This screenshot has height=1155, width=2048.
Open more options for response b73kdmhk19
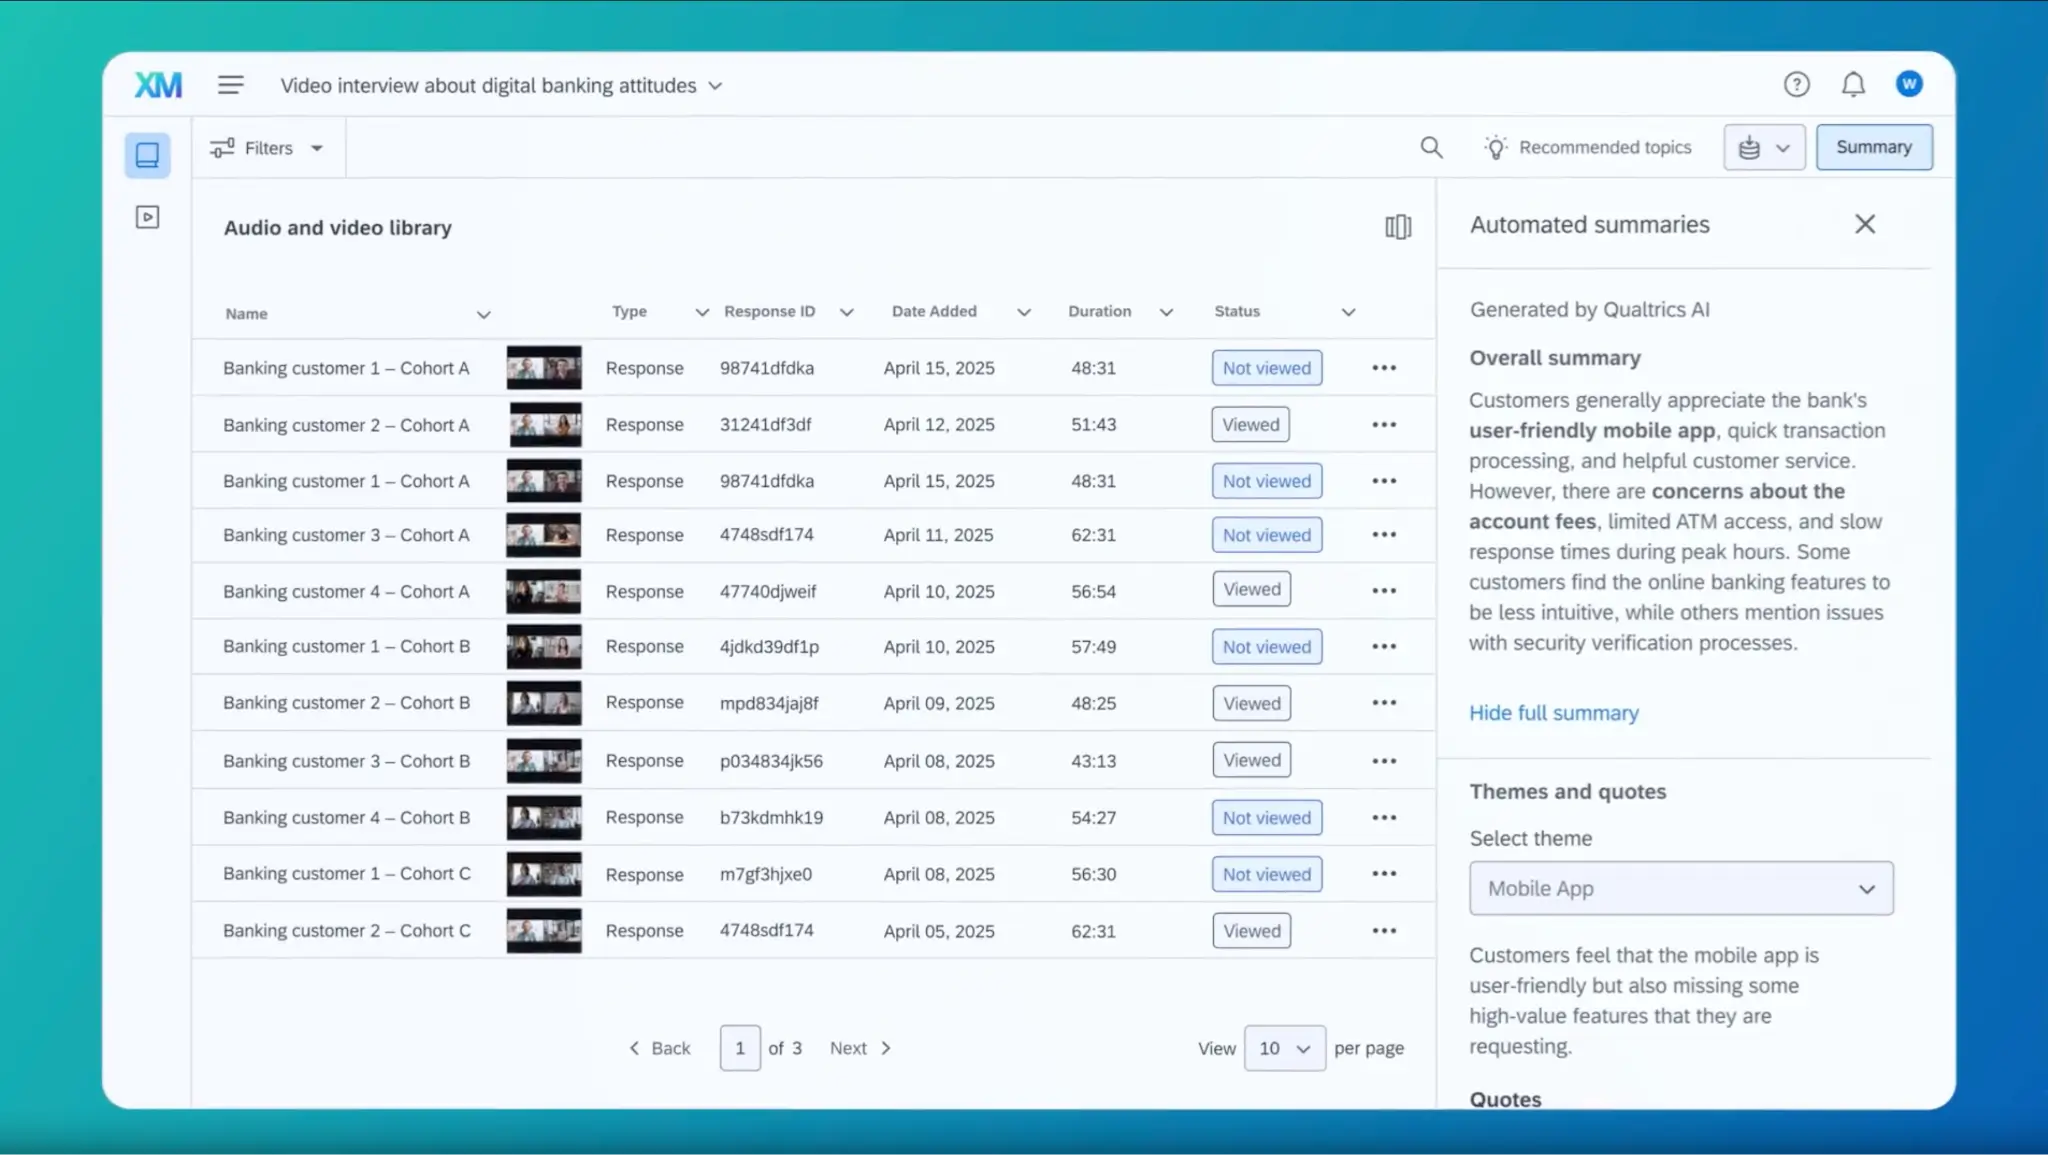coord(1384,818)
